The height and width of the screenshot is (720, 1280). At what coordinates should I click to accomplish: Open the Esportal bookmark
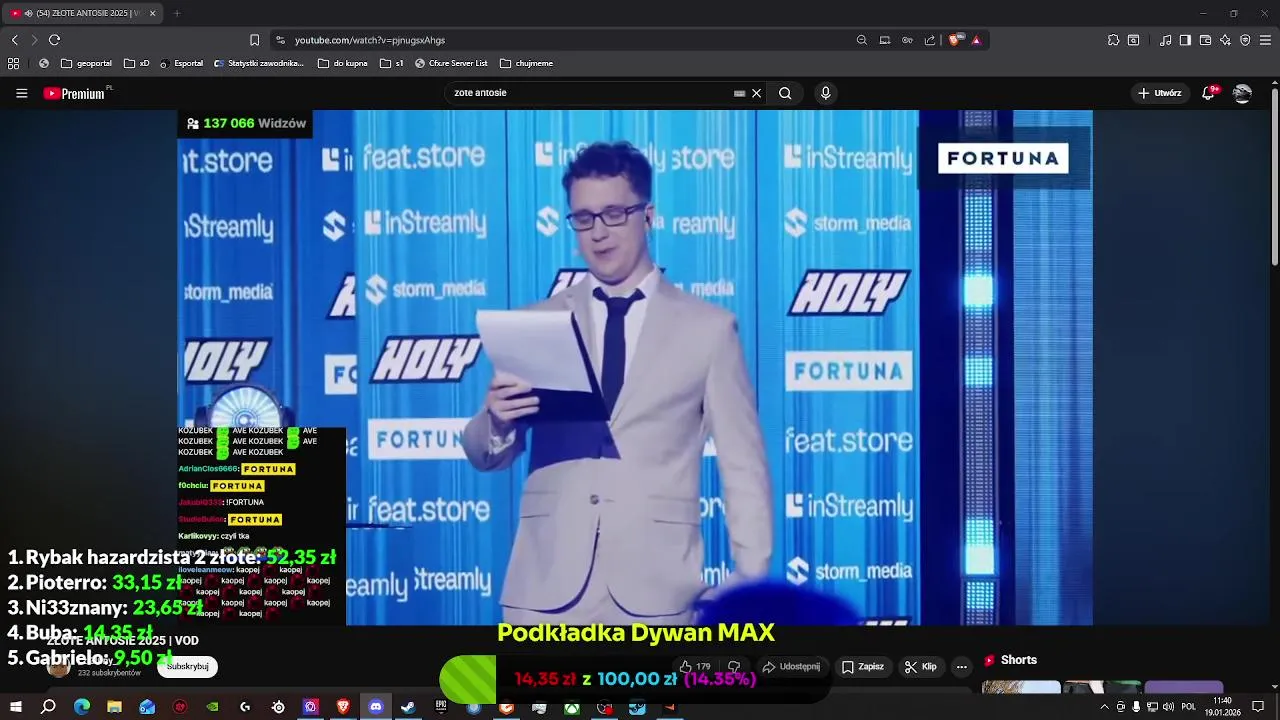(181, 63)
